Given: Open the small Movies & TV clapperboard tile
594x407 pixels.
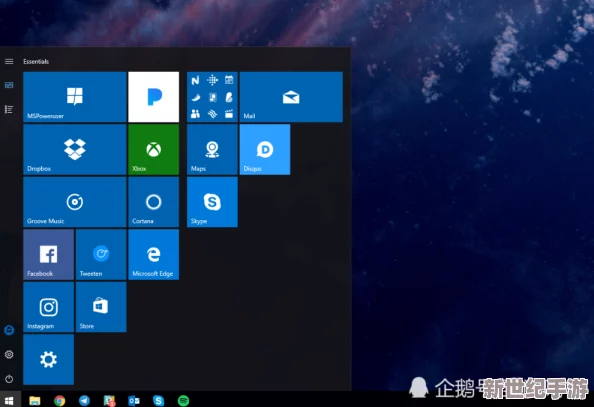Looking at the screenshot, I should pos(229,114).
